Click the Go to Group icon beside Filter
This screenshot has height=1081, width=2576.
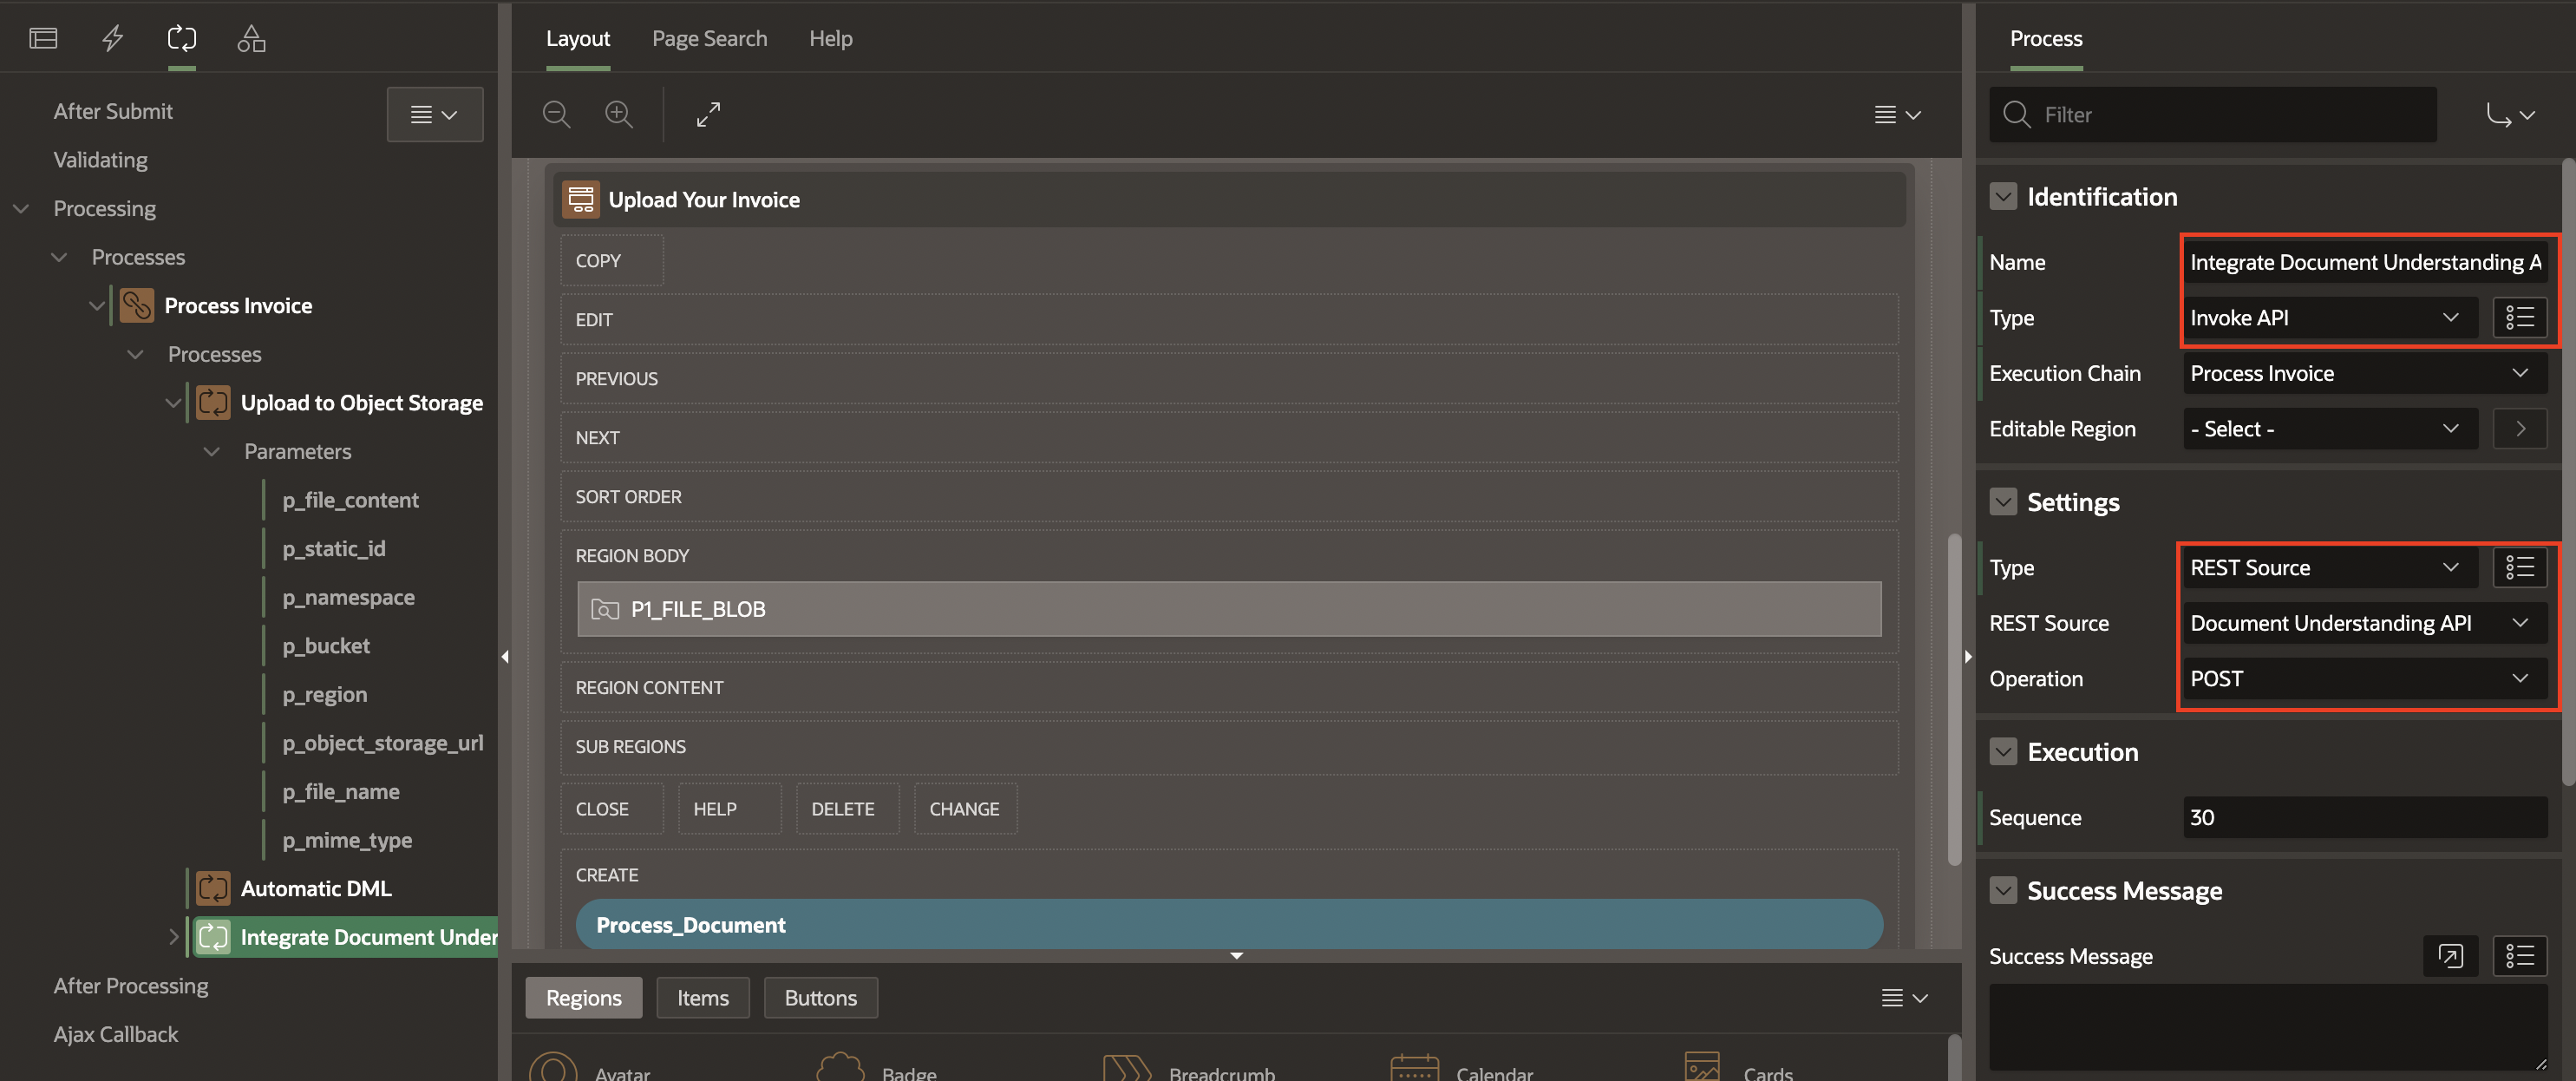click(x=2509, y=114)
